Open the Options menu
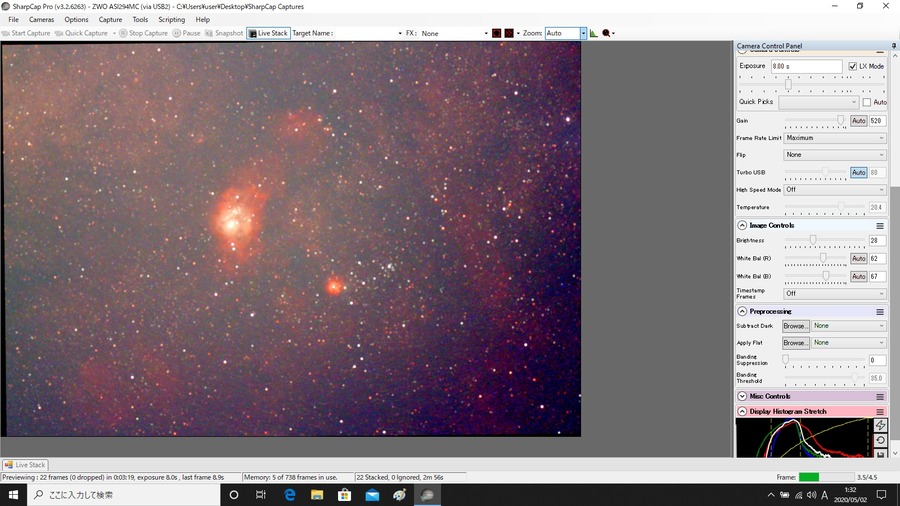 [76, 20]
